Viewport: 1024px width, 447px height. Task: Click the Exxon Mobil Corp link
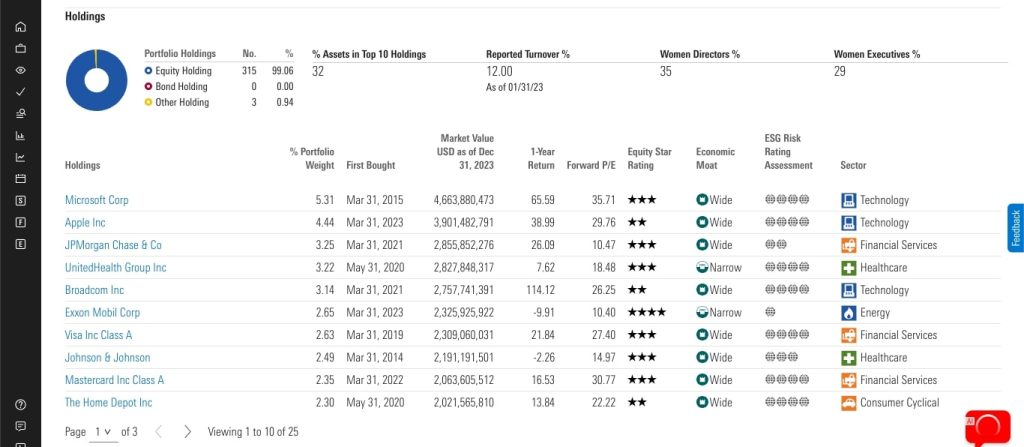coord(102,312)
